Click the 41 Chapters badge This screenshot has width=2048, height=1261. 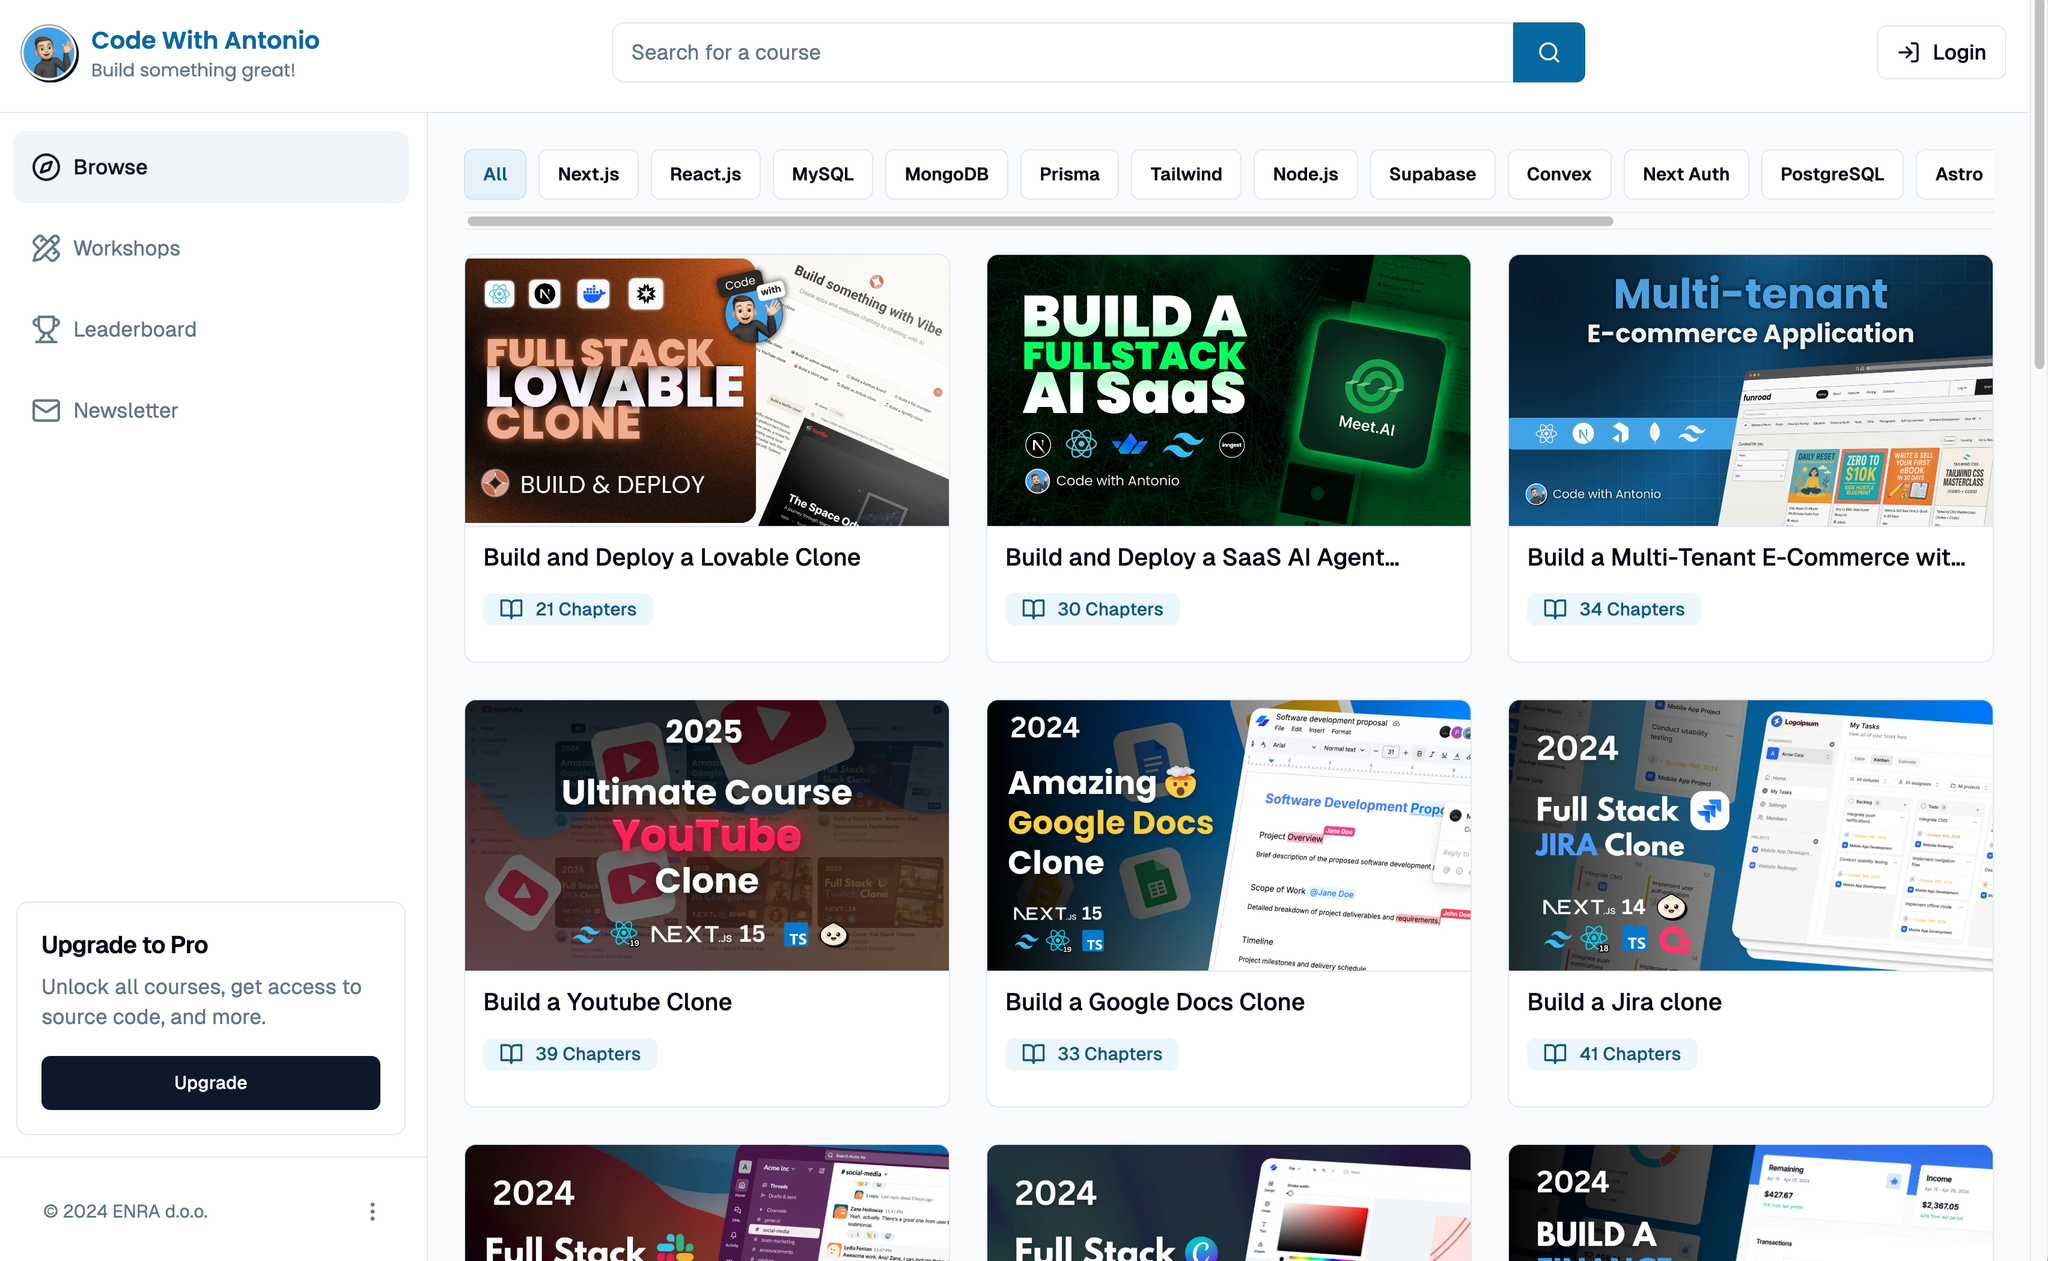(x=1612, y=1054)
